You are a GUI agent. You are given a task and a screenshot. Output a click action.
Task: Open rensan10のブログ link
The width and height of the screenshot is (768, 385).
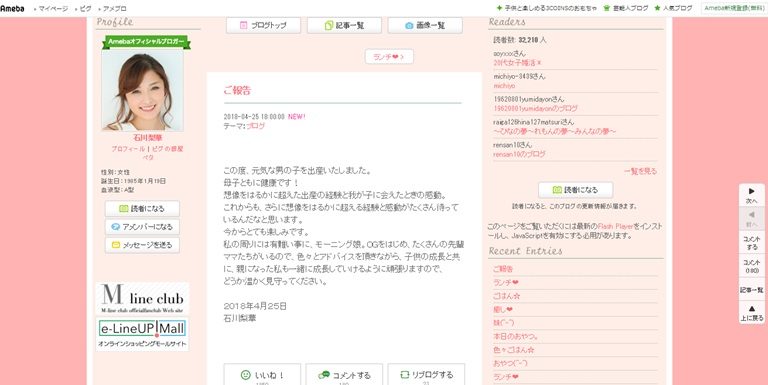click(519, 154)
